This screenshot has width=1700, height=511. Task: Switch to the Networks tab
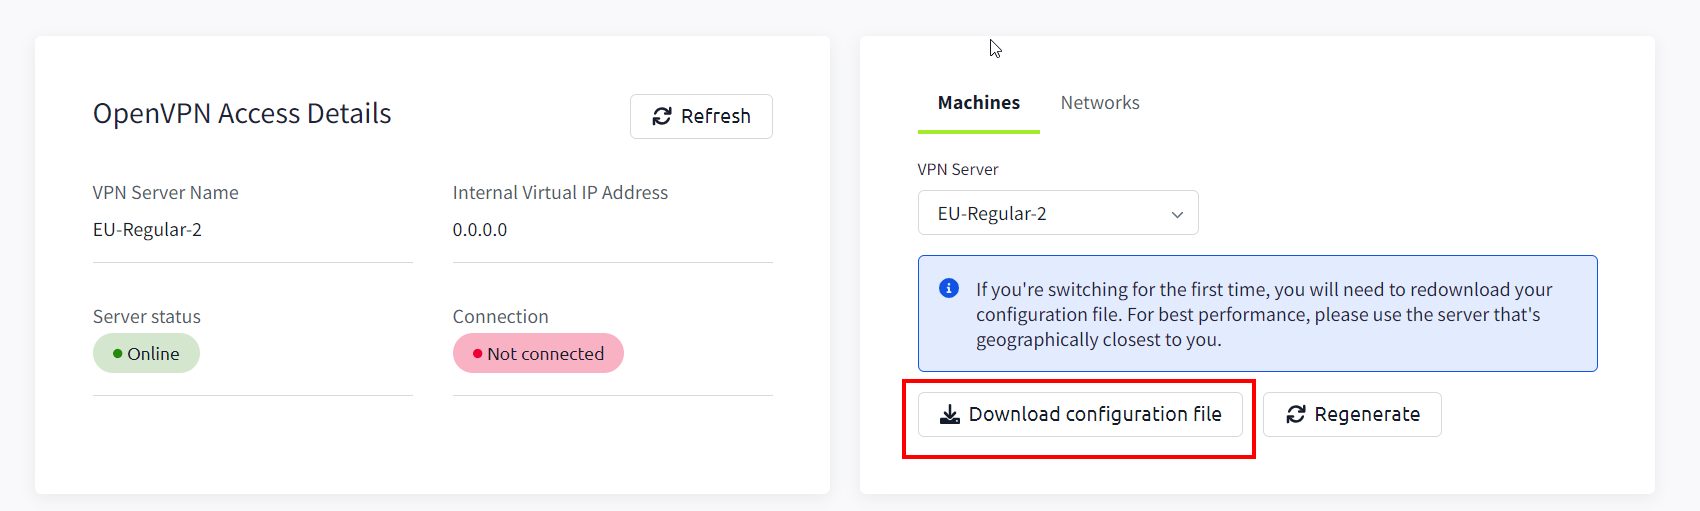[x=1100, y=103]
